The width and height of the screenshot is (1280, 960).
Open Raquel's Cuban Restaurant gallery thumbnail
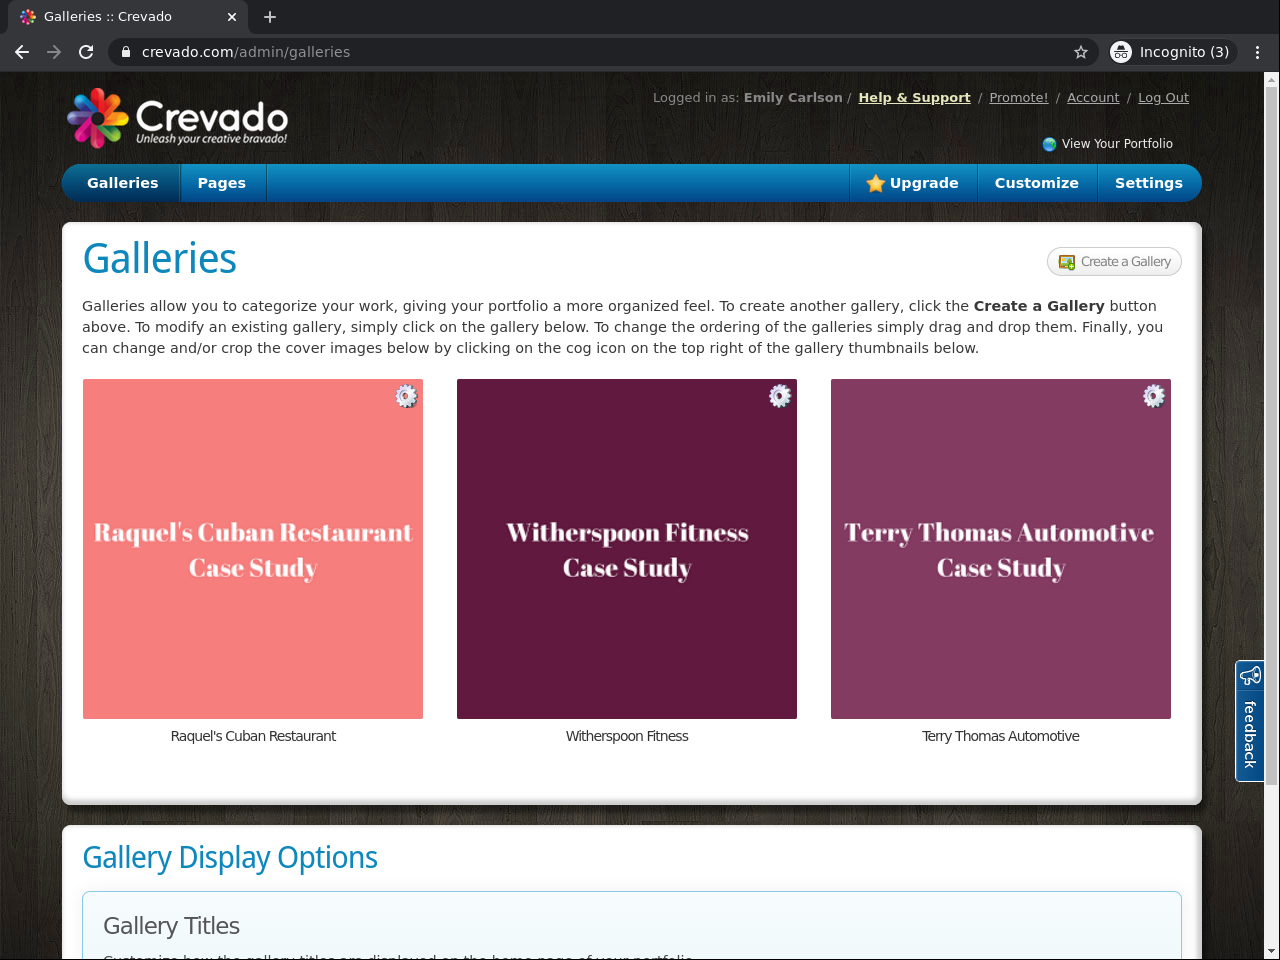(253, 549)
